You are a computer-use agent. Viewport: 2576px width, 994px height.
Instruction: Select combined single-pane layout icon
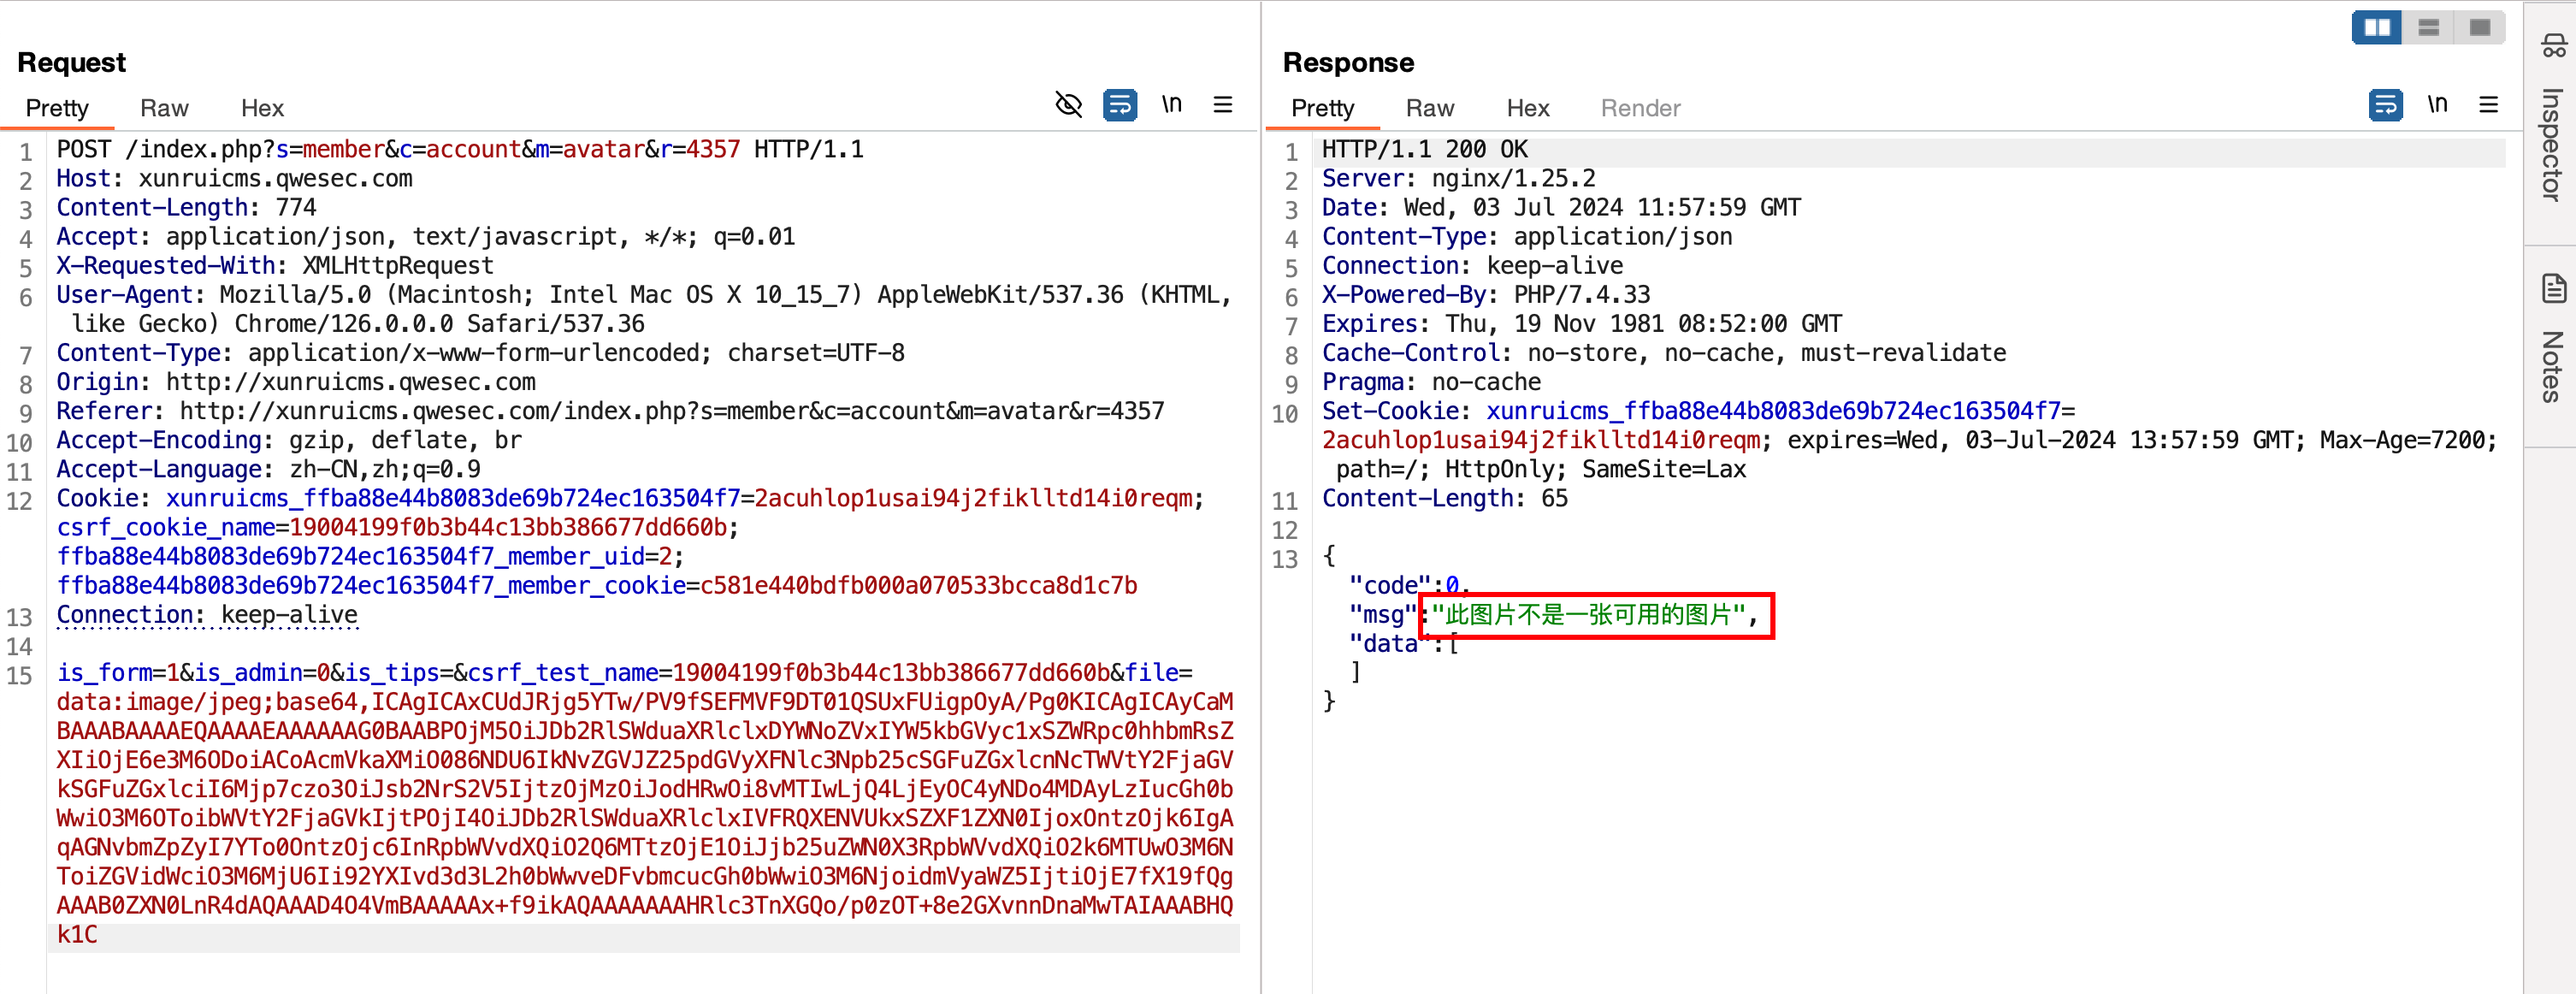point(2479,27)
